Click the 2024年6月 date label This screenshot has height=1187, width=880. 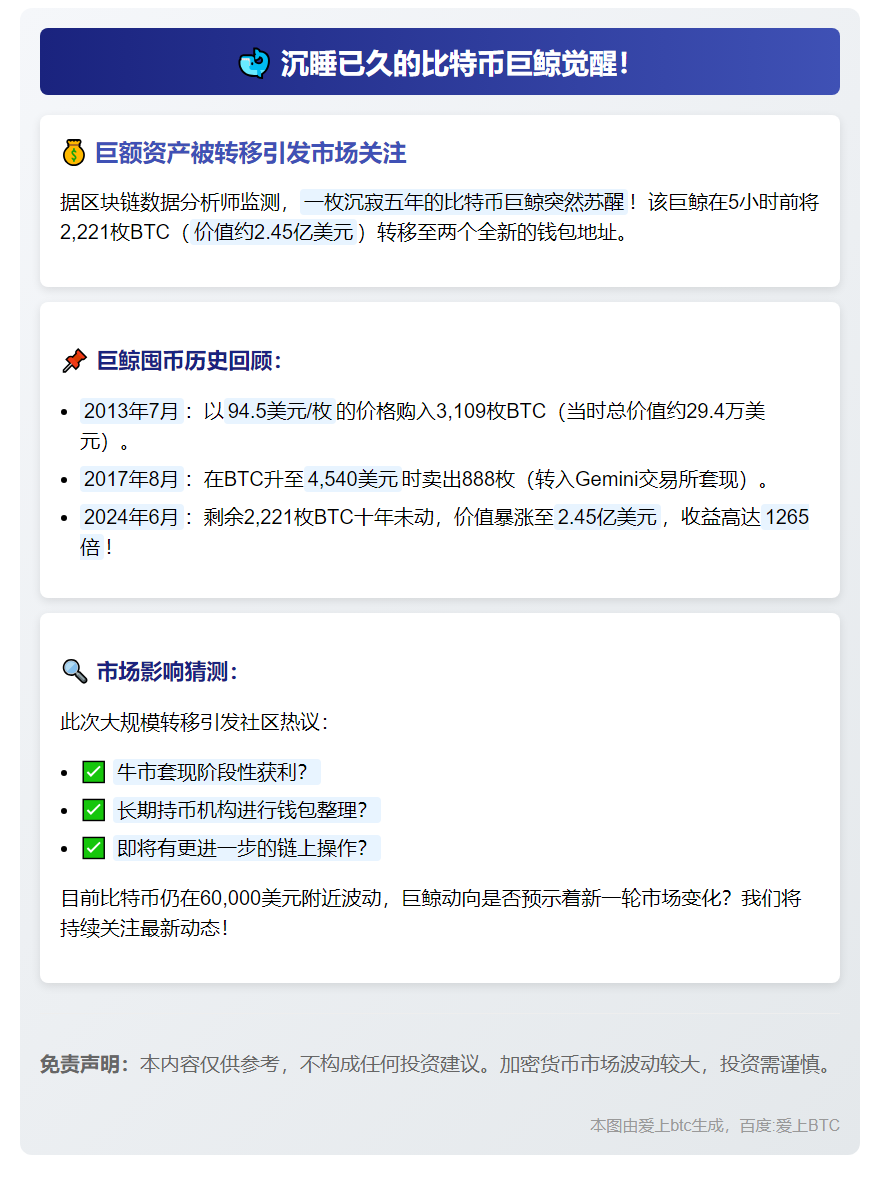point(131,517)
